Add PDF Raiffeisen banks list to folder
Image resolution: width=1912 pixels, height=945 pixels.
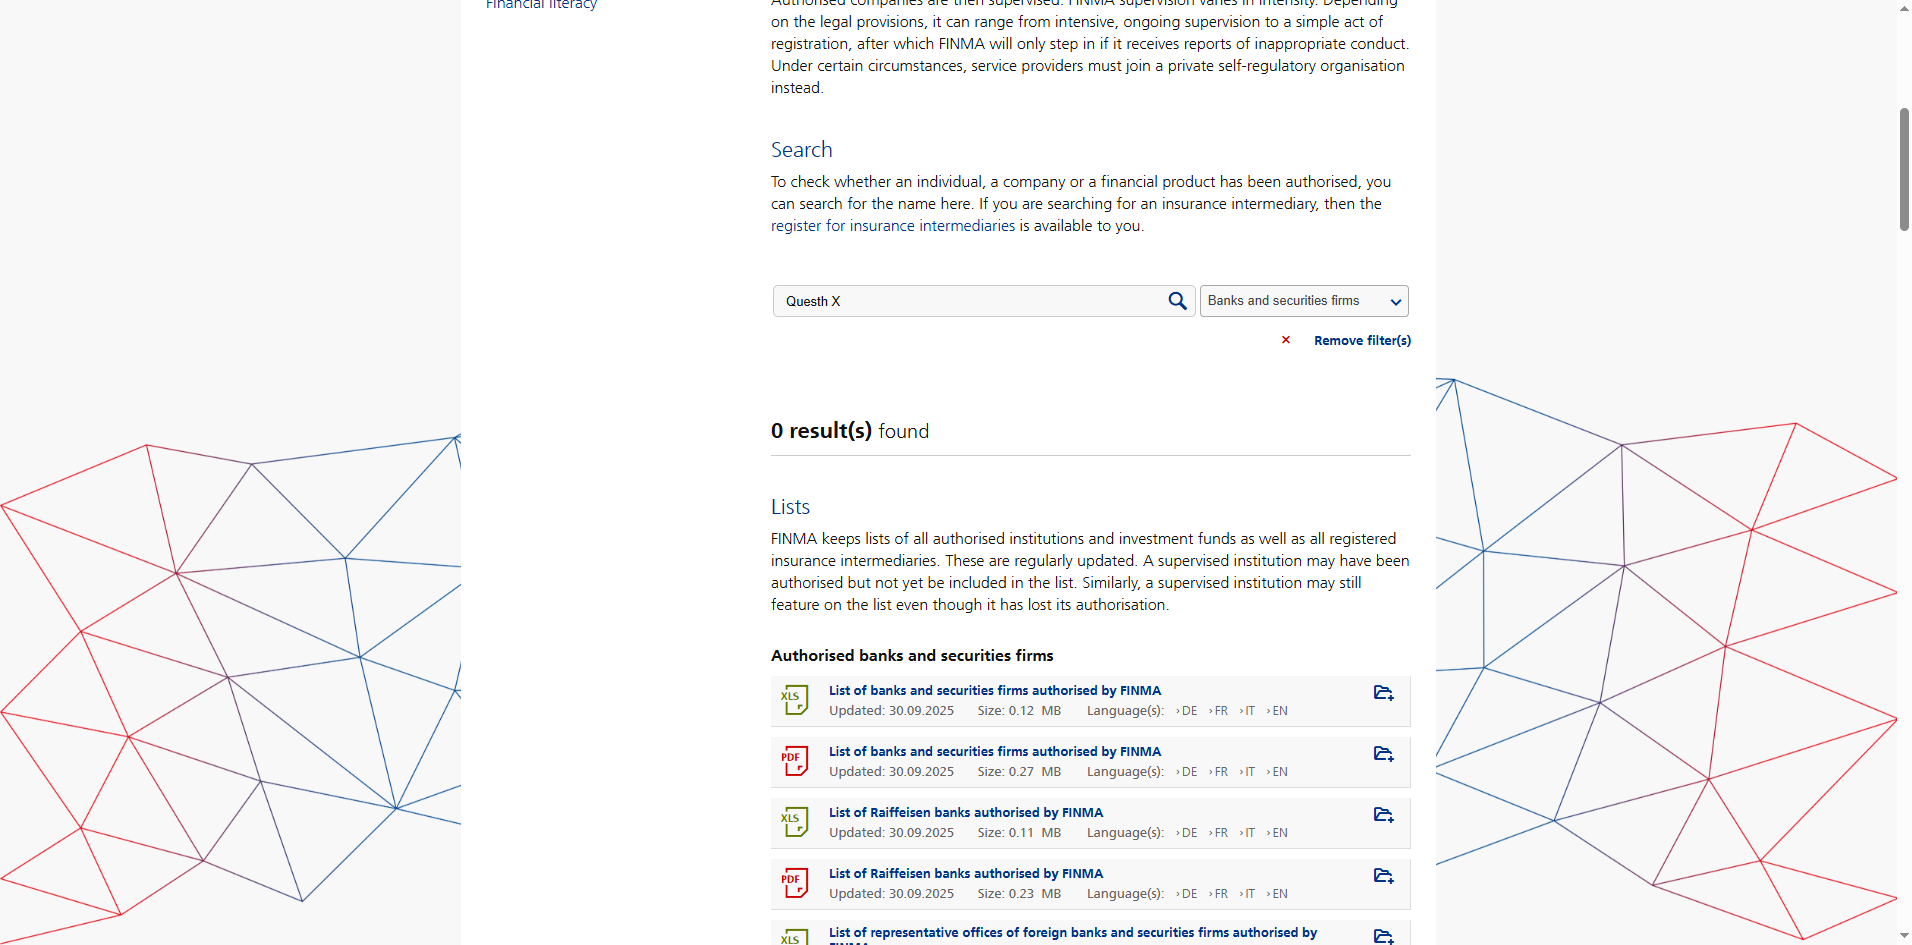pyautogui.click(x=1383, y=876)
